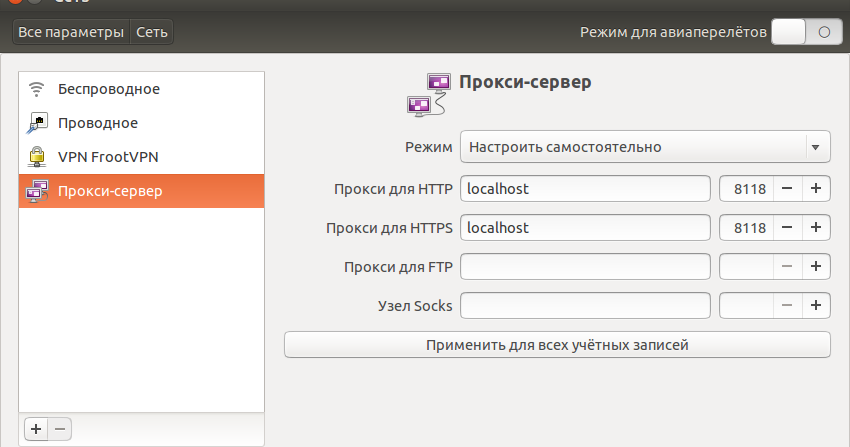Increase the FTP proxy port
This screenshot has height=447, width=850.
click(x=816, y=267)
